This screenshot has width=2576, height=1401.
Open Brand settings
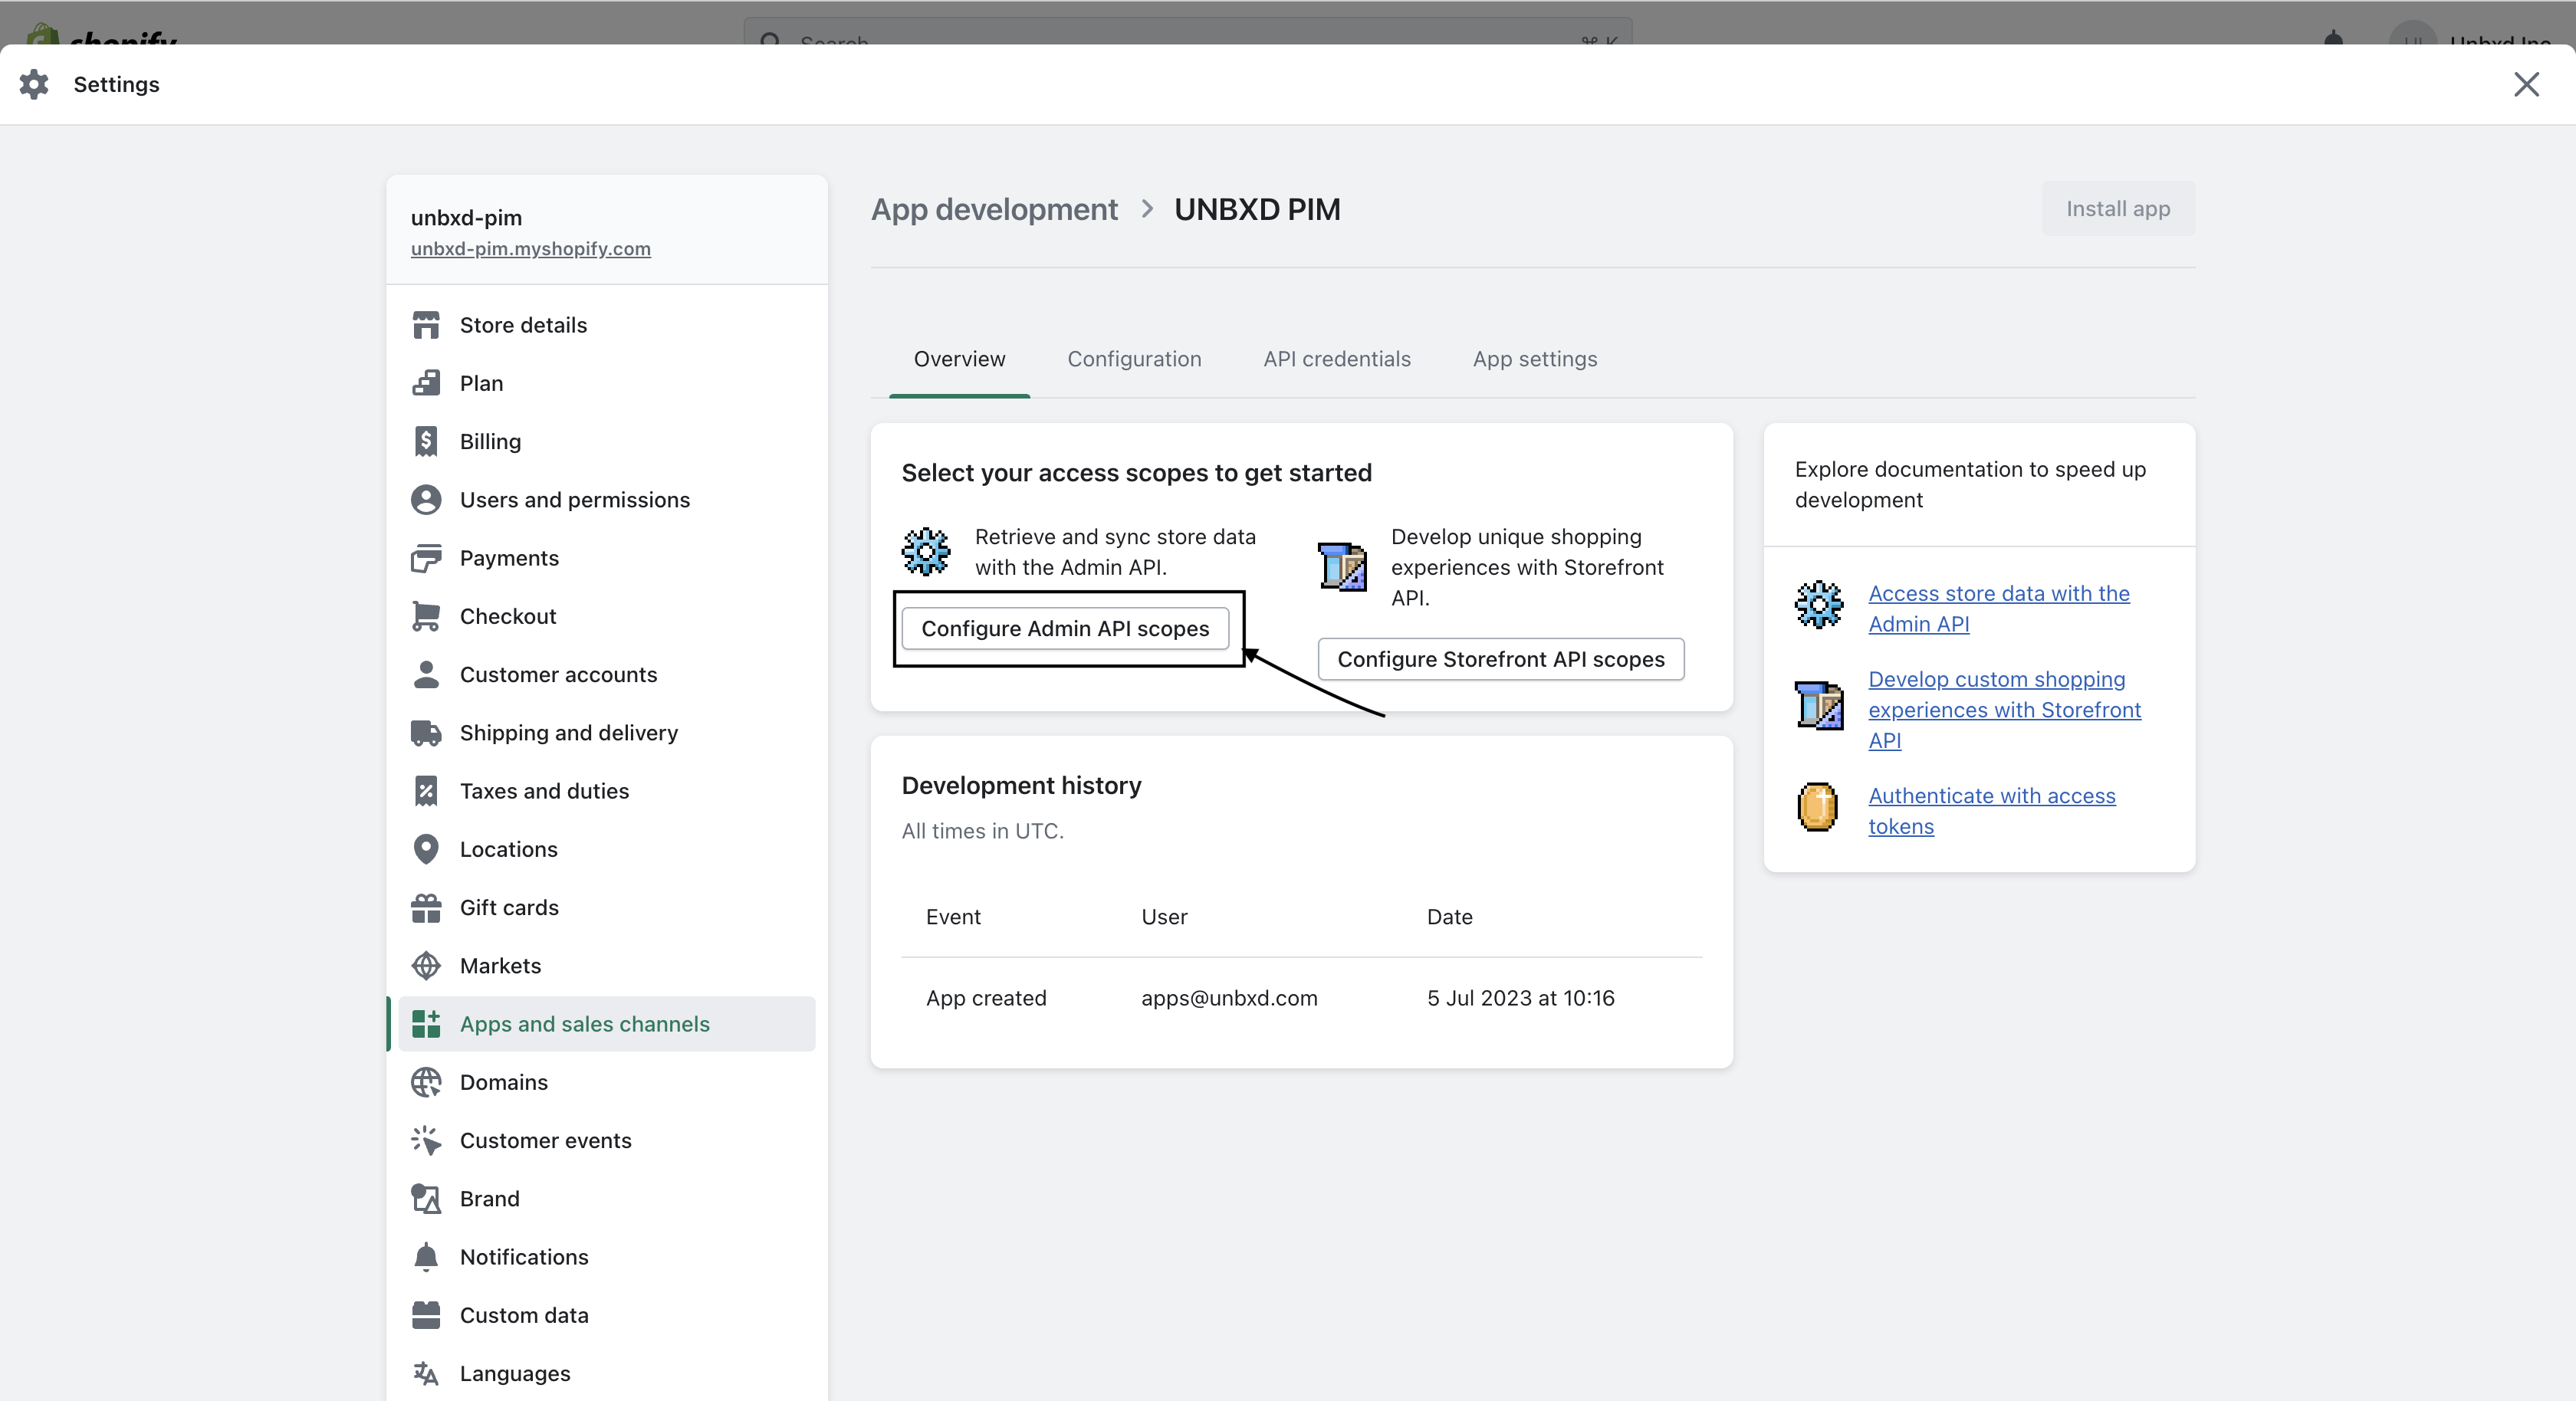pos(606,1199)
